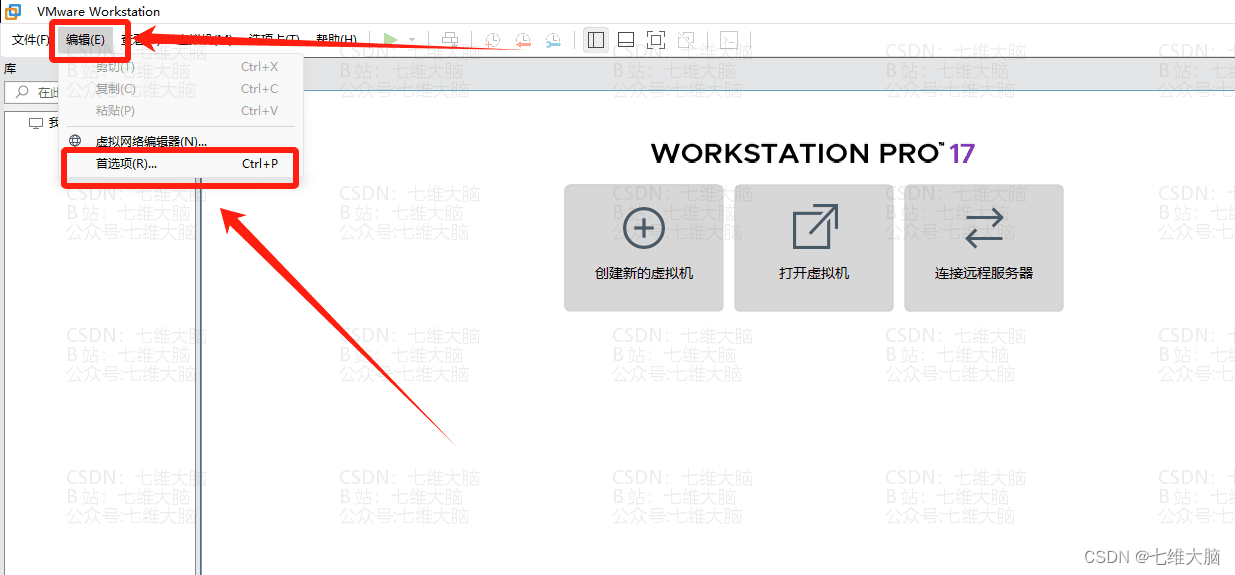
Task: Open the snapshot manager wrench icon
Action: point(553,40)
